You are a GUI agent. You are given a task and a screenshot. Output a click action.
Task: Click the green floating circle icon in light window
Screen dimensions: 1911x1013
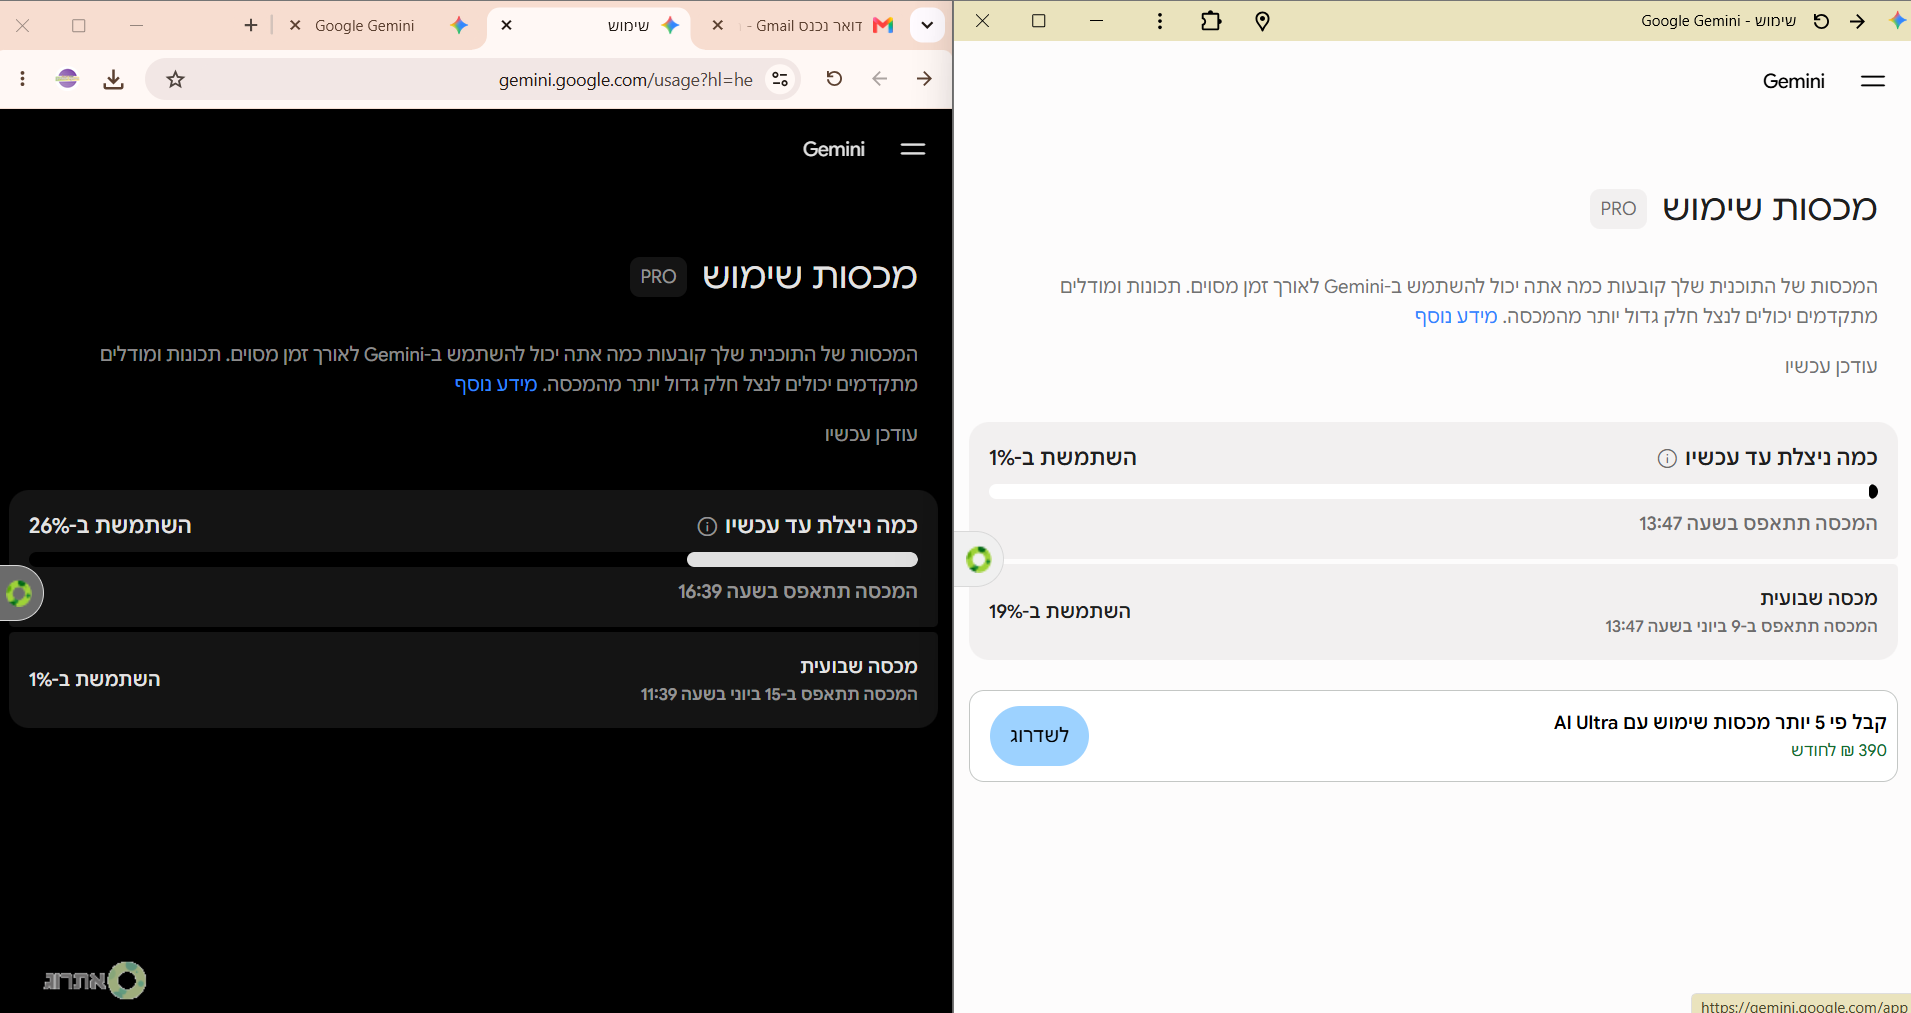tap(979, 559)
